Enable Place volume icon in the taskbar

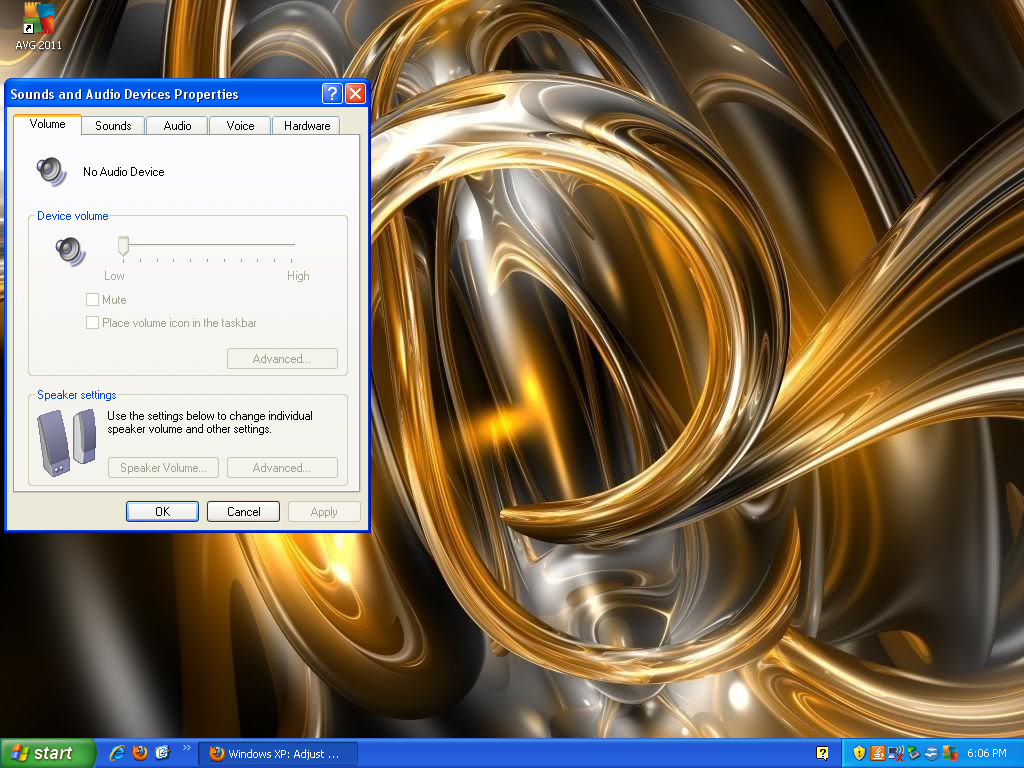coord(92,323)
